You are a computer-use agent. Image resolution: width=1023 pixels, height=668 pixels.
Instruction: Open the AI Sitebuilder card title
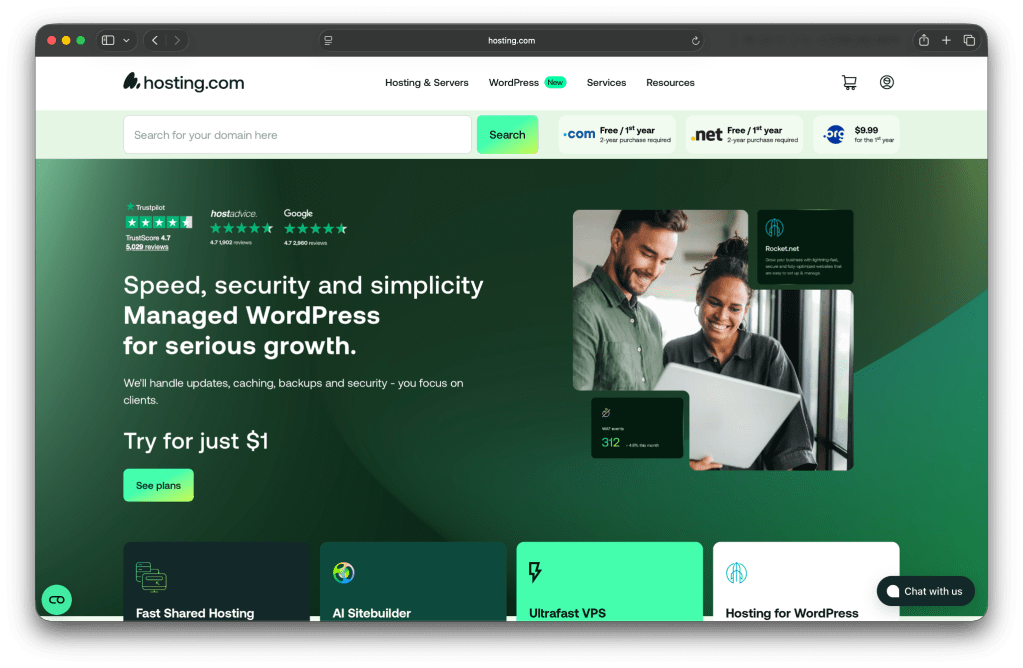coord(372,613)
